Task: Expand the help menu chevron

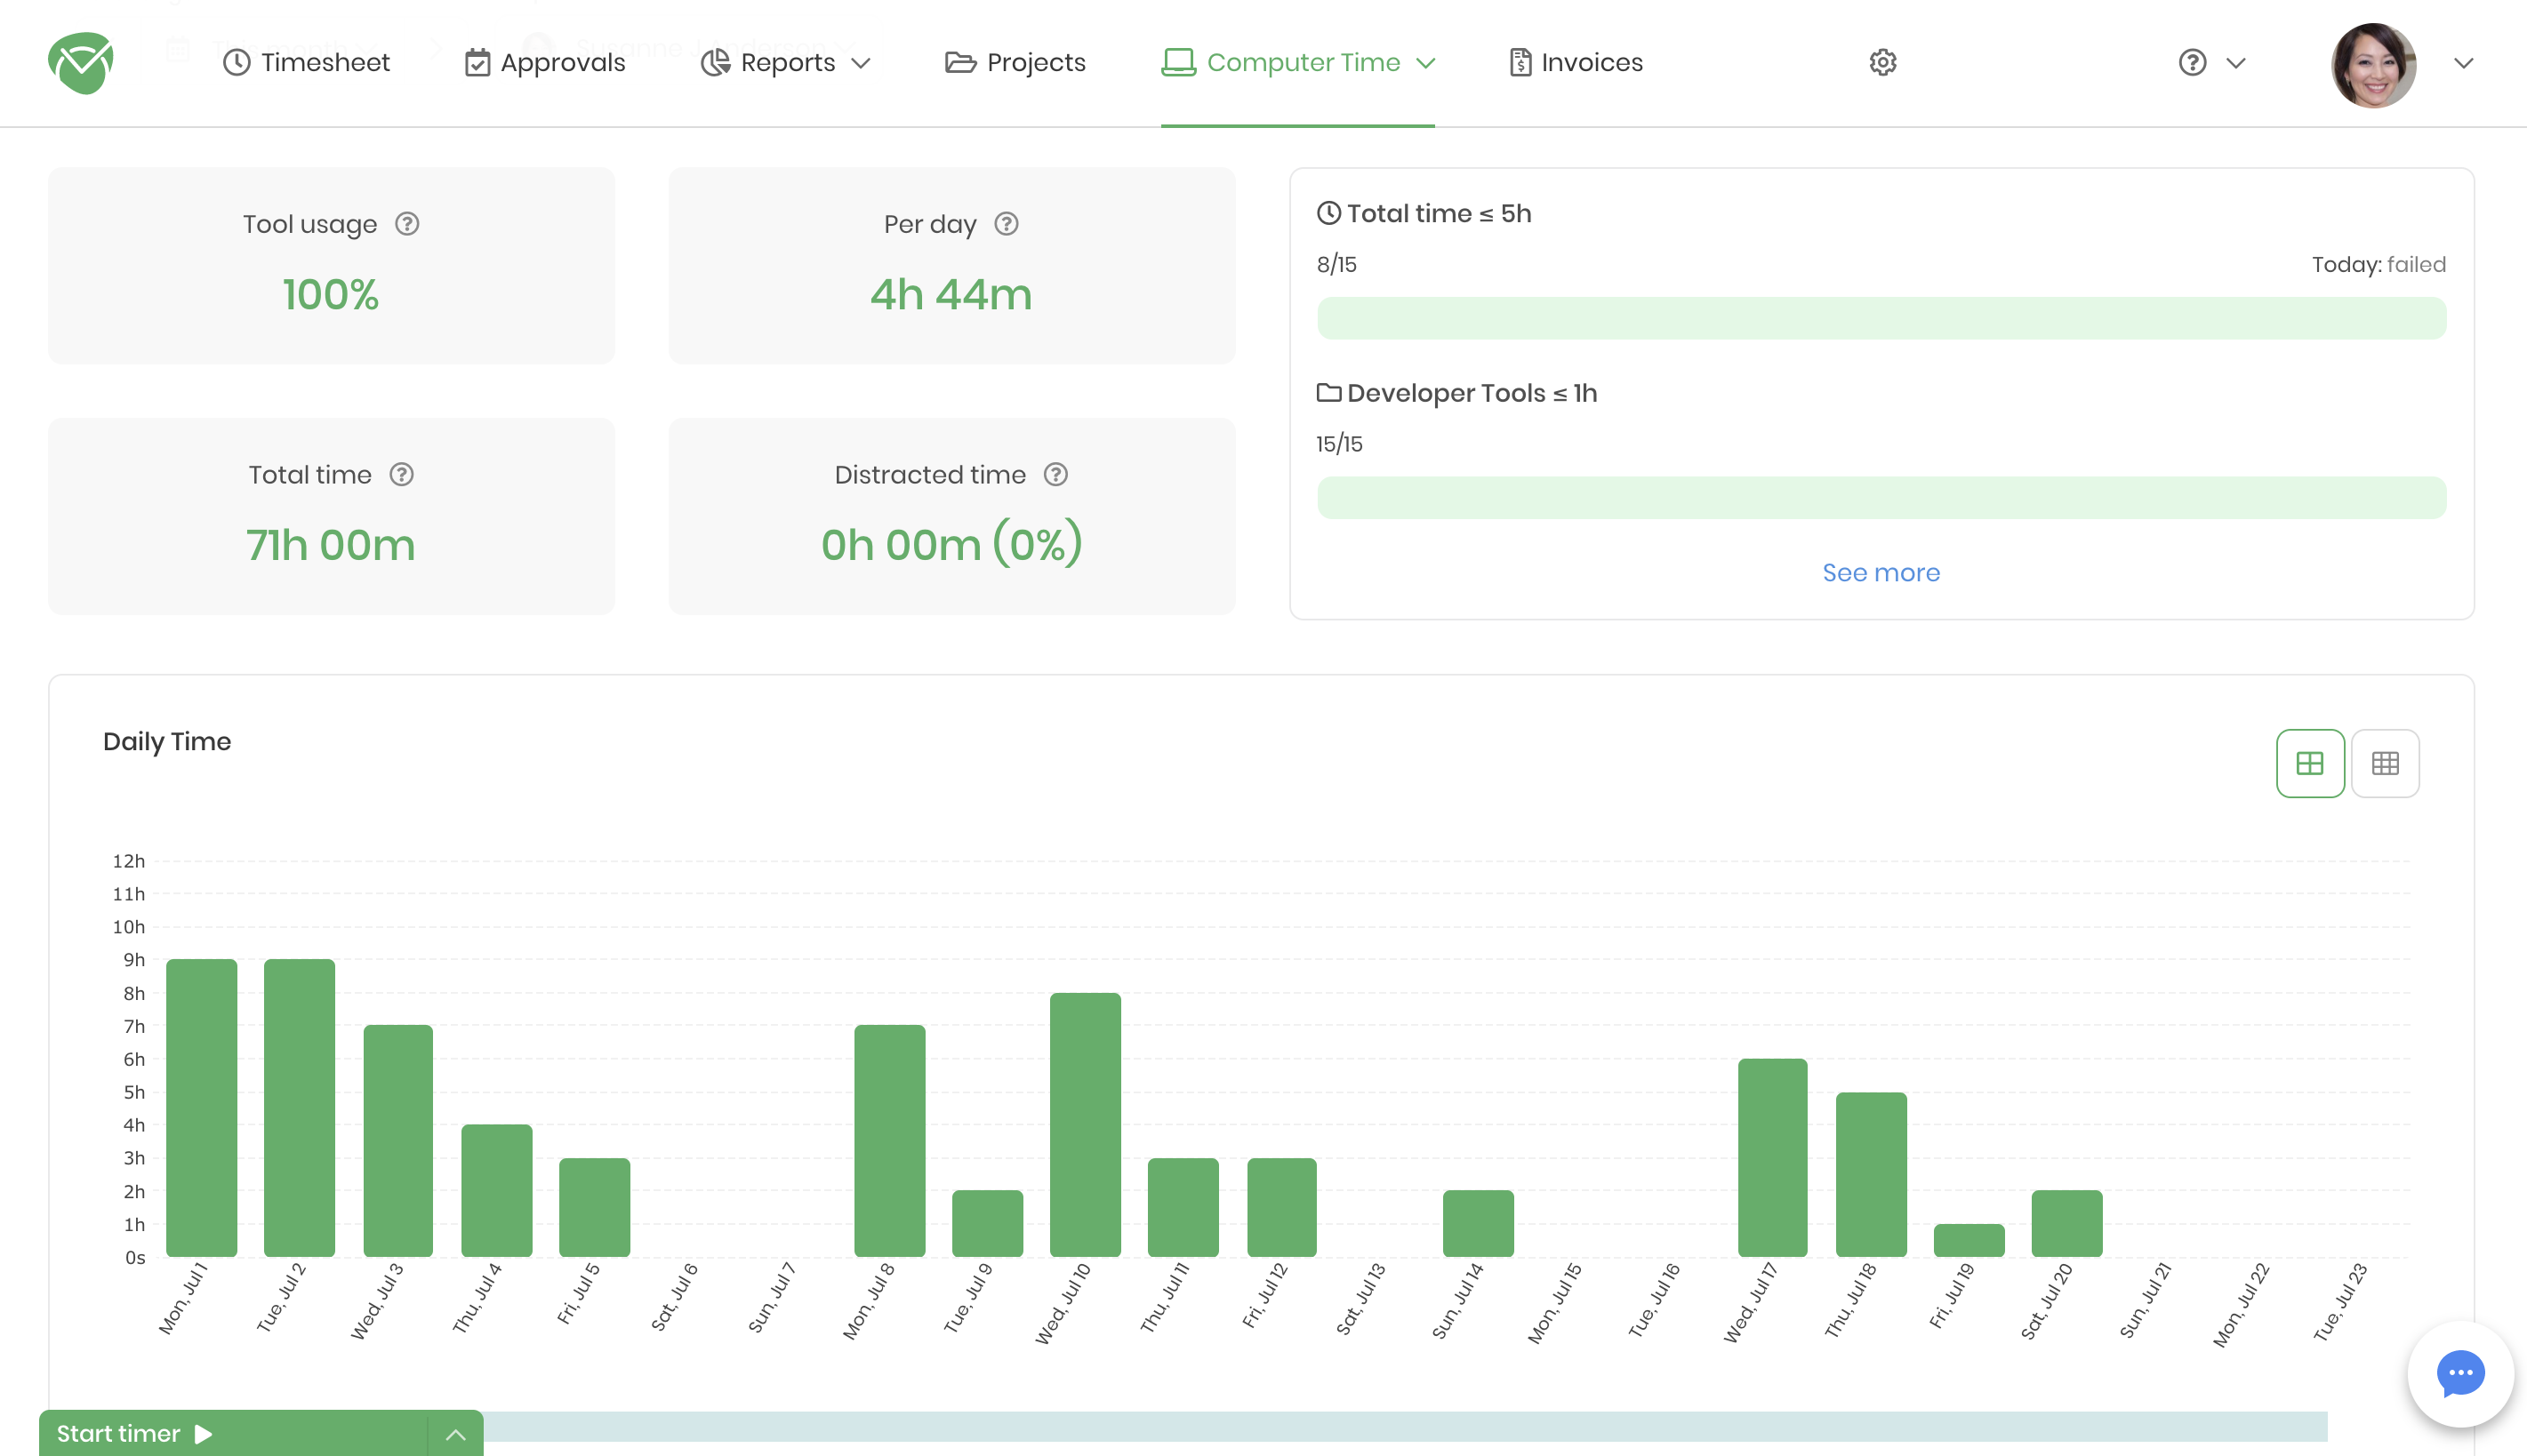Action: (x=2235, y=62)
